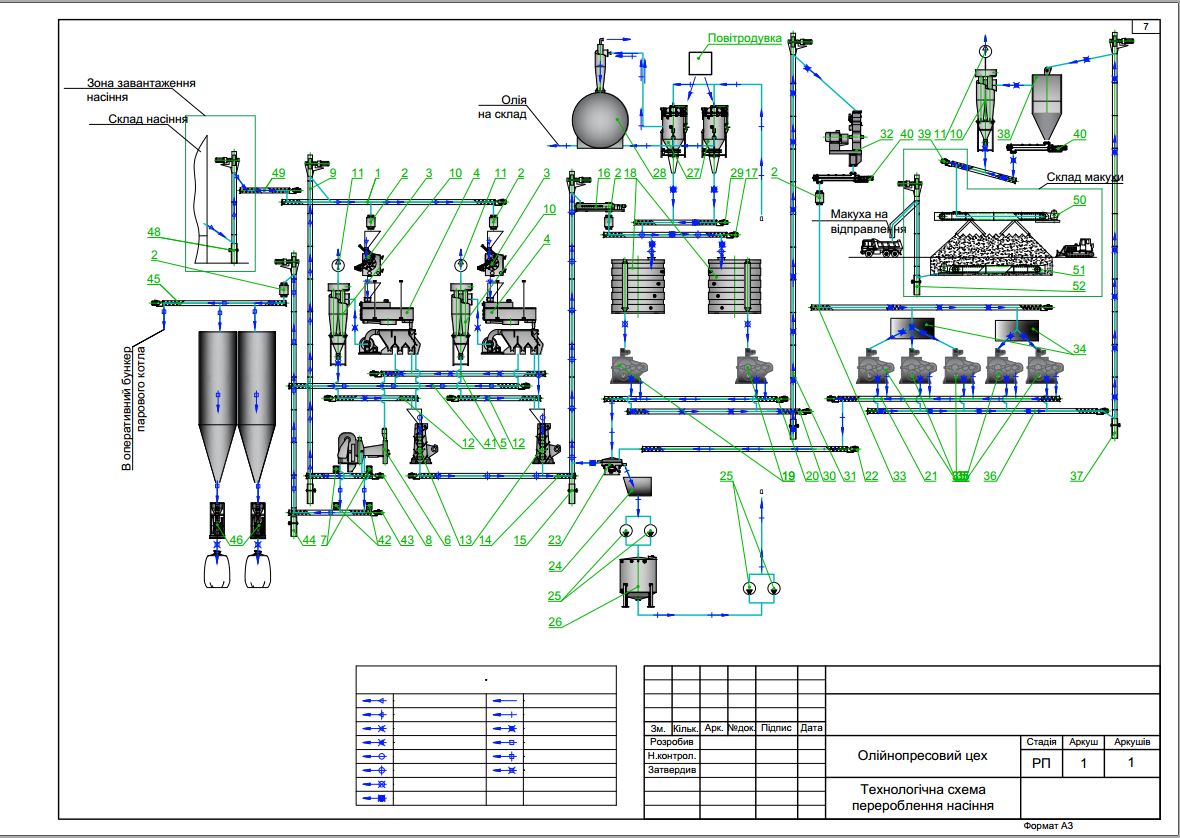Click the page number 7 box in the corner
This screenshot has height=838, width=1180.
(1146, 27)
